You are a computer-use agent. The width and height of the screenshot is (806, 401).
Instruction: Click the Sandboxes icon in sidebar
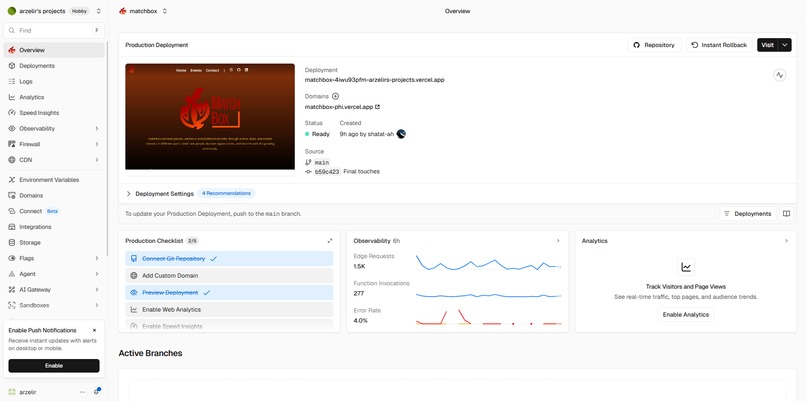point(12,305)
